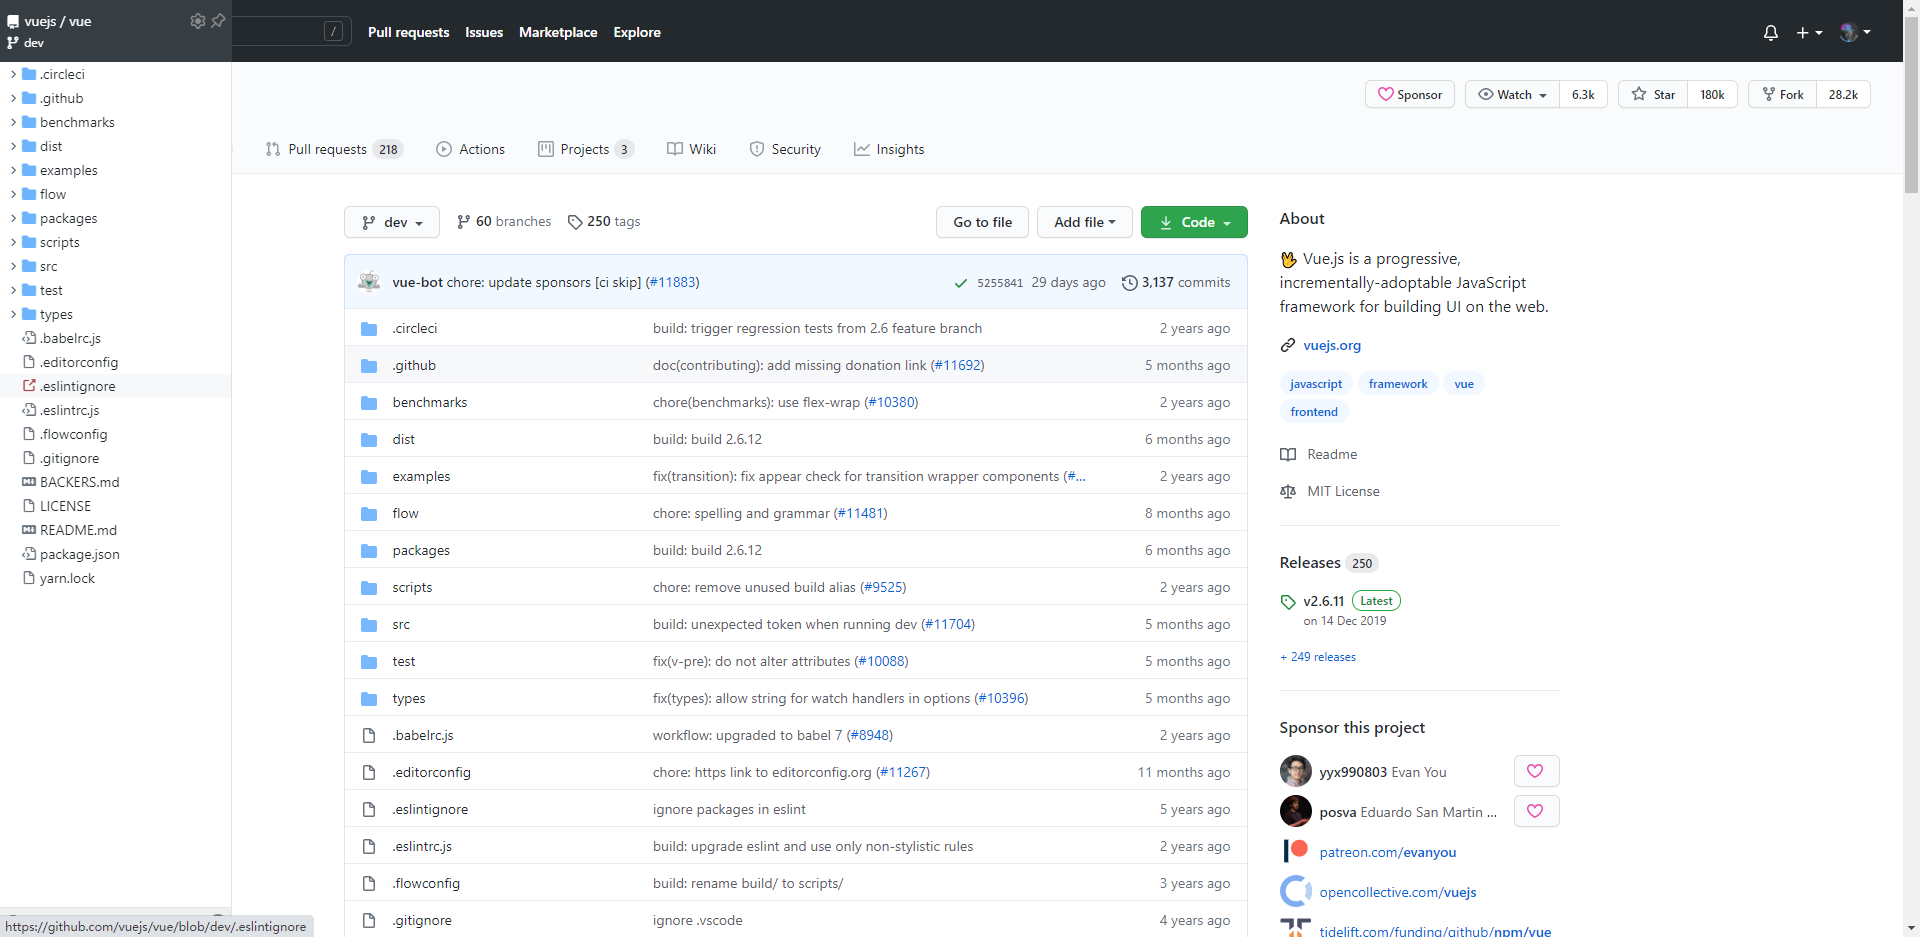Open the Add file dropdown
1920x937 pixels.
[1085, 222]
